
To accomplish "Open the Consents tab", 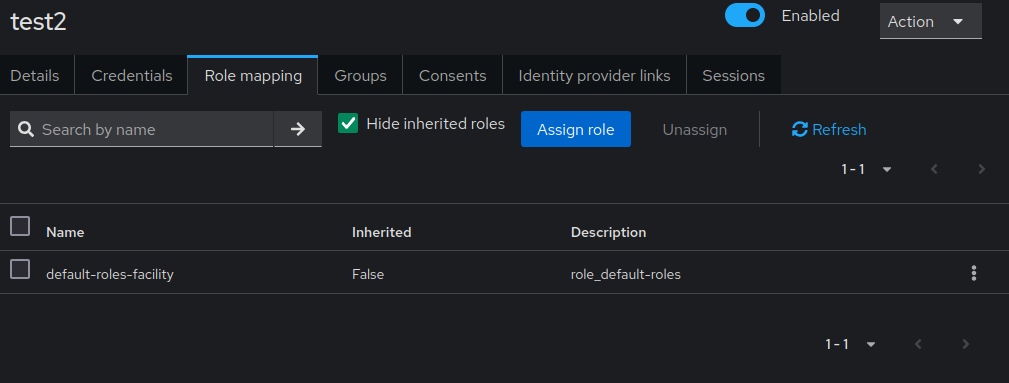I will 452,76.
